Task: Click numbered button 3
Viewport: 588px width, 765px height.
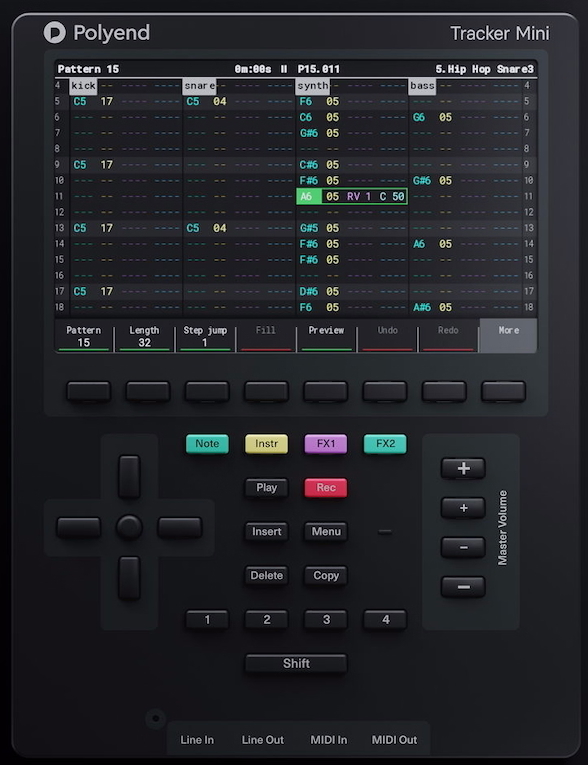Action: click(x=326, y=620)
